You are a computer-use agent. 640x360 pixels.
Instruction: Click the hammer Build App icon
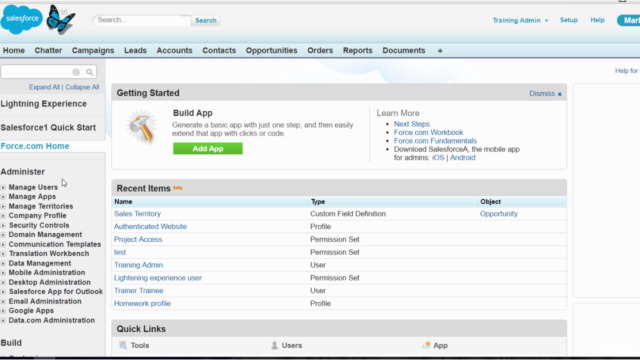coord(141,127)
